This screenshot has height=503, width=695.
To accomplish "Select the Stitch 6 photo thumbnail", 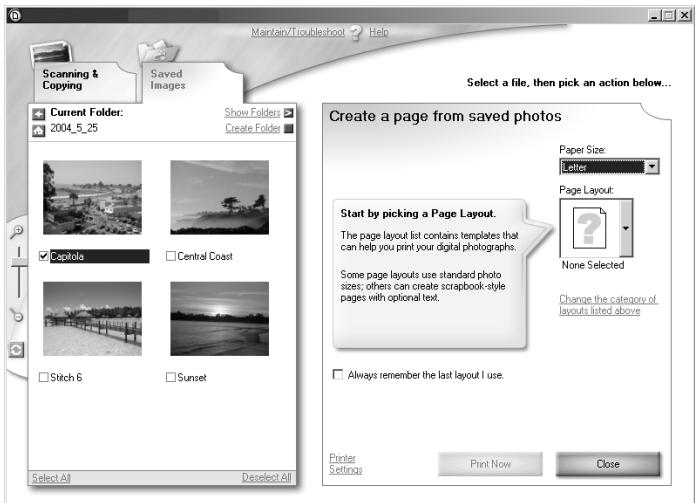I will pos(92,319).
